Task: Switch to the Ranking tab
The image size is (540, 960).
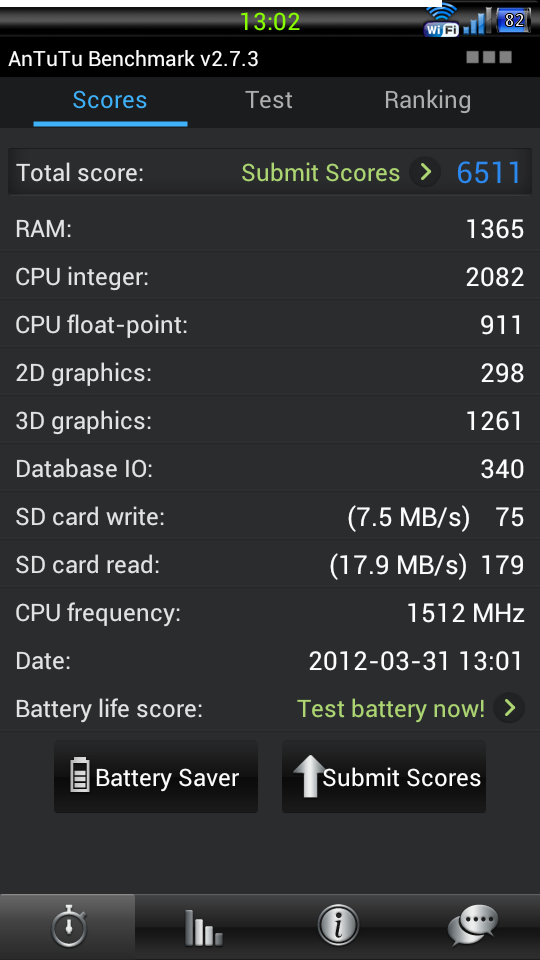Action: 427,100
